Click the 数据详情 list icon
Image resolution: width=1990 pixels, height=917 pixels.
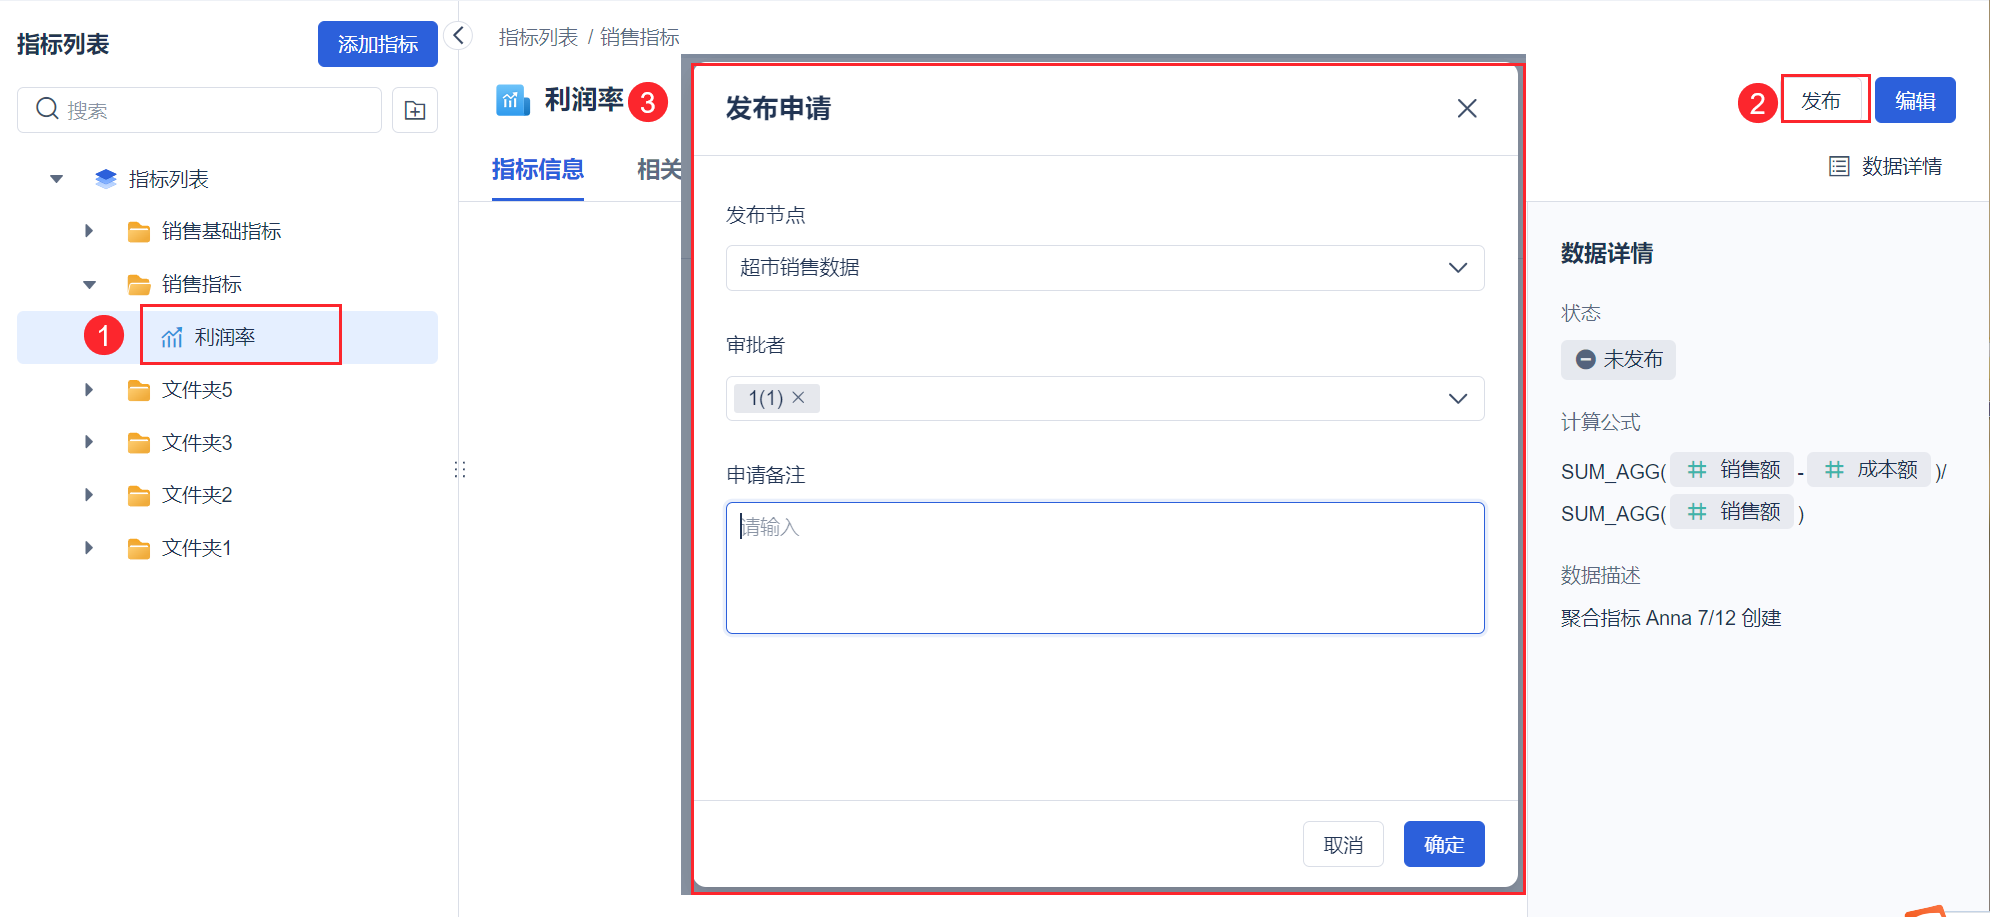[x=1838, y=166]
